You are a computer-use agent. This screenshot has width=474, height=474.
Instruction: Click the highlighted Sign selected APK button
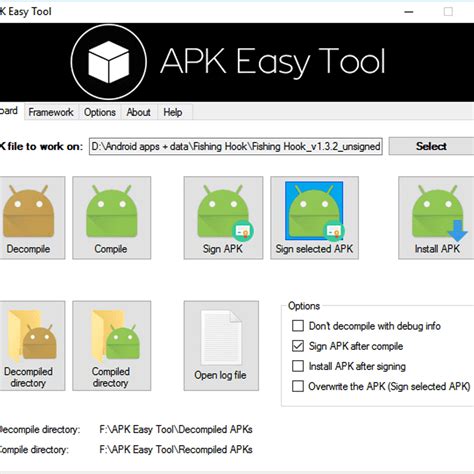point(314,218)
